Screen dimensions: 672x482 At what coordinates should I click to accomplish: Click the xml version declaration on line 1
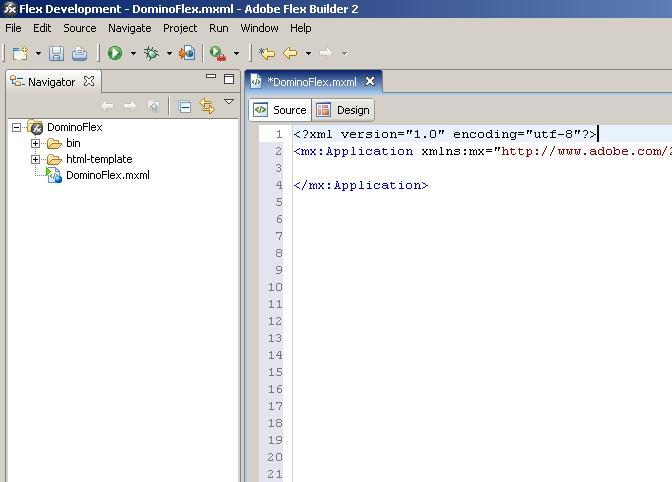click(x=445, y=135)
